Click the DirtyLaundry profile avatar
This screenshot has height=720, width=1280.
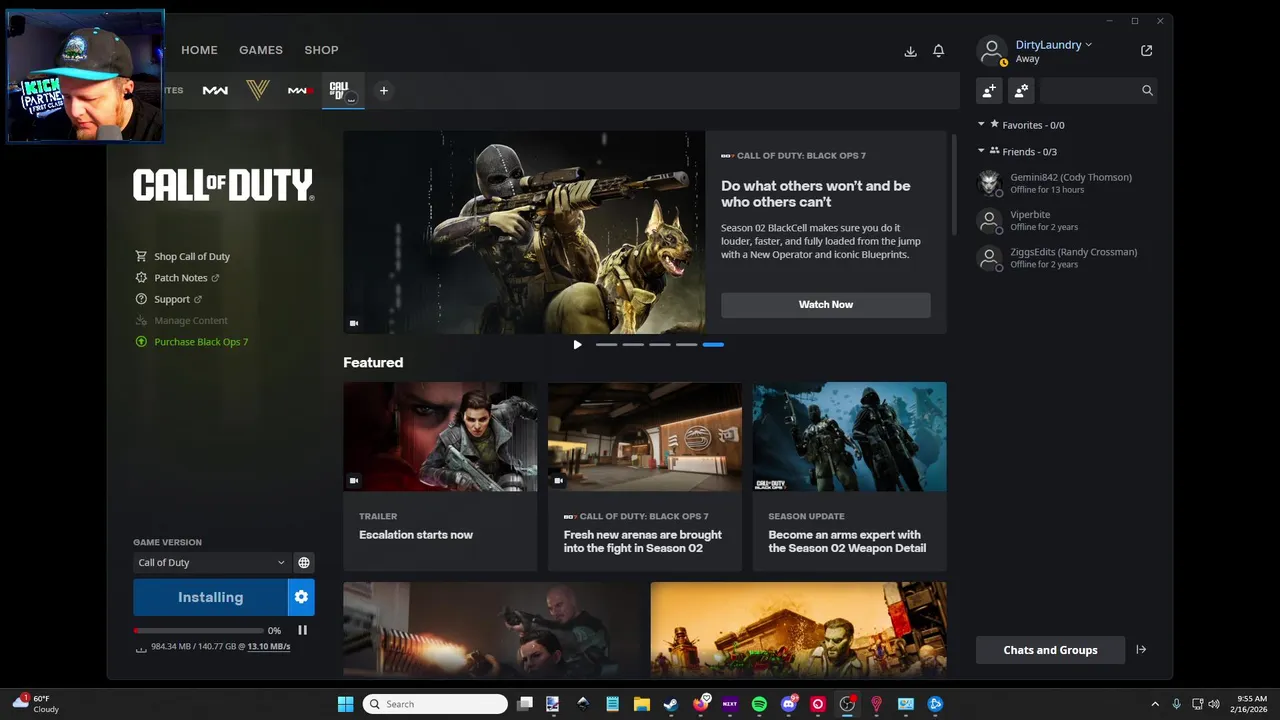[991, 50]
